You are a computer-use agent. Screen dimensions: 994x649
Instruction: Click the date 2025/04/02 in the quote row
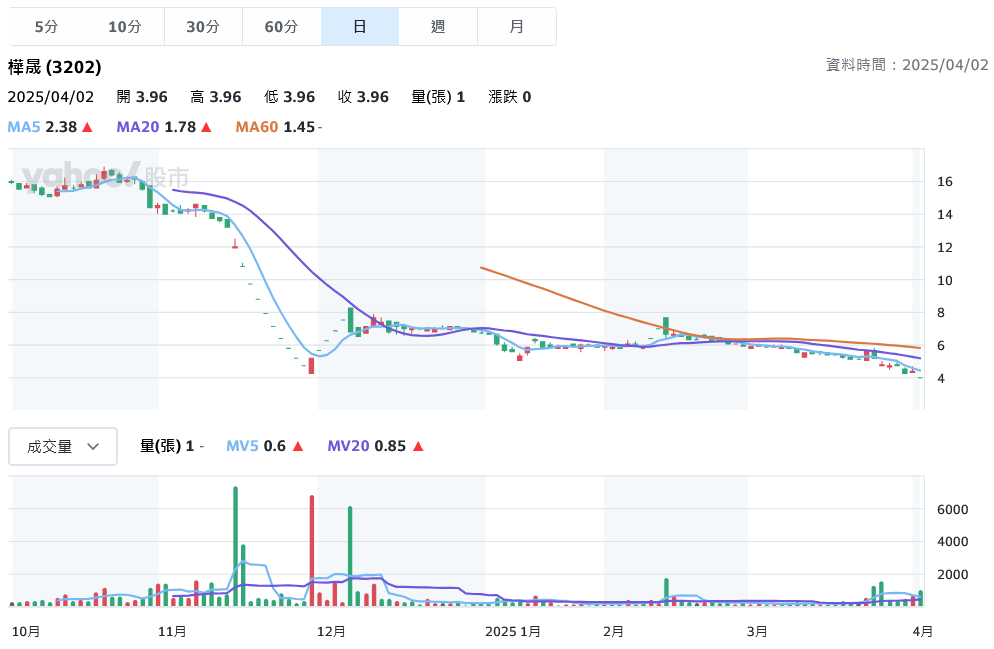(x=51, y=97)
